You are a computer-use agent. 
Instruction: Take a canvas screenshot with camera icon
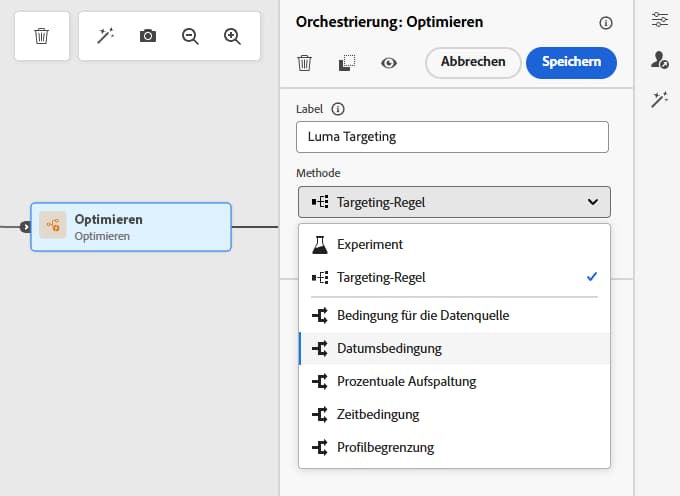point(148,36)
